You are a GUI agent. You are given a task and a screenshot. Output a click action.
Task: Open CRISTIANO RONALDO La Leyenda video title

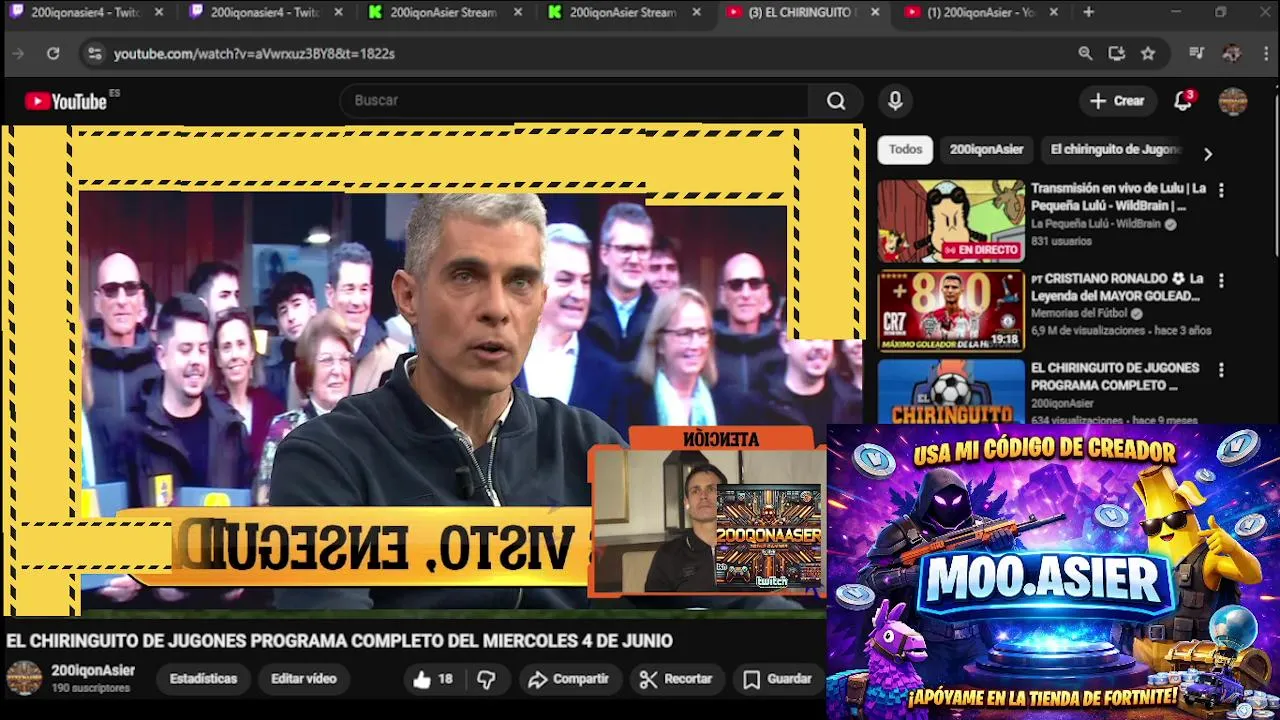(1116, 287)
